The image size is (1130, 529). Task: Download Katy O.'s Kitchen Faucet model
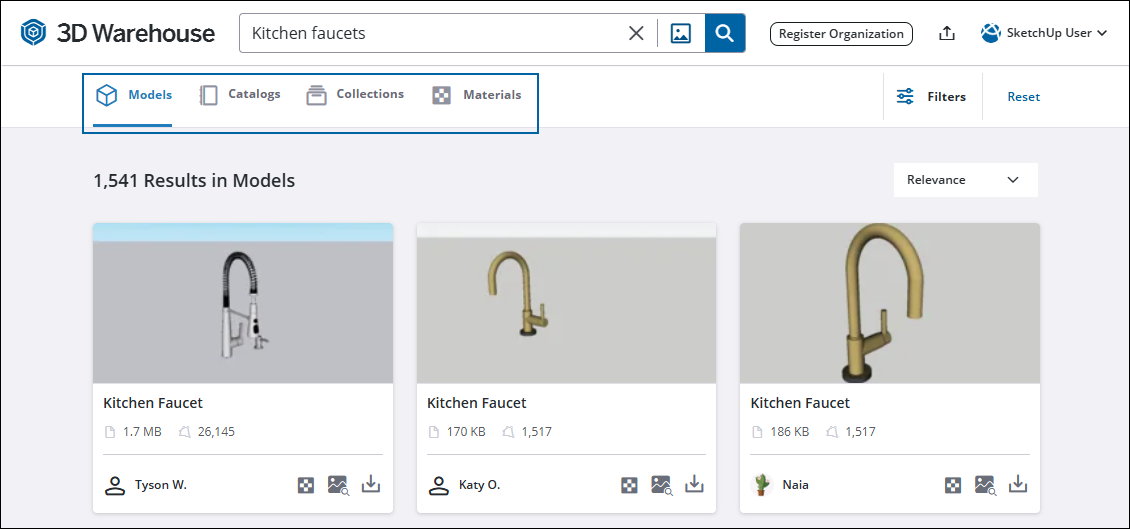click(x=694, y=484)
